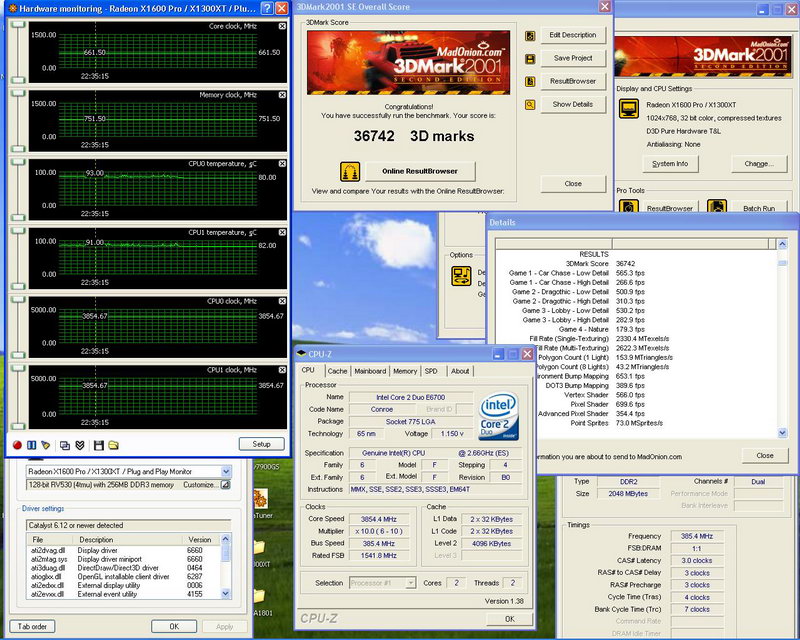
Task: Click the desktop folder icon labeled A1801
Action: [260, 597]
